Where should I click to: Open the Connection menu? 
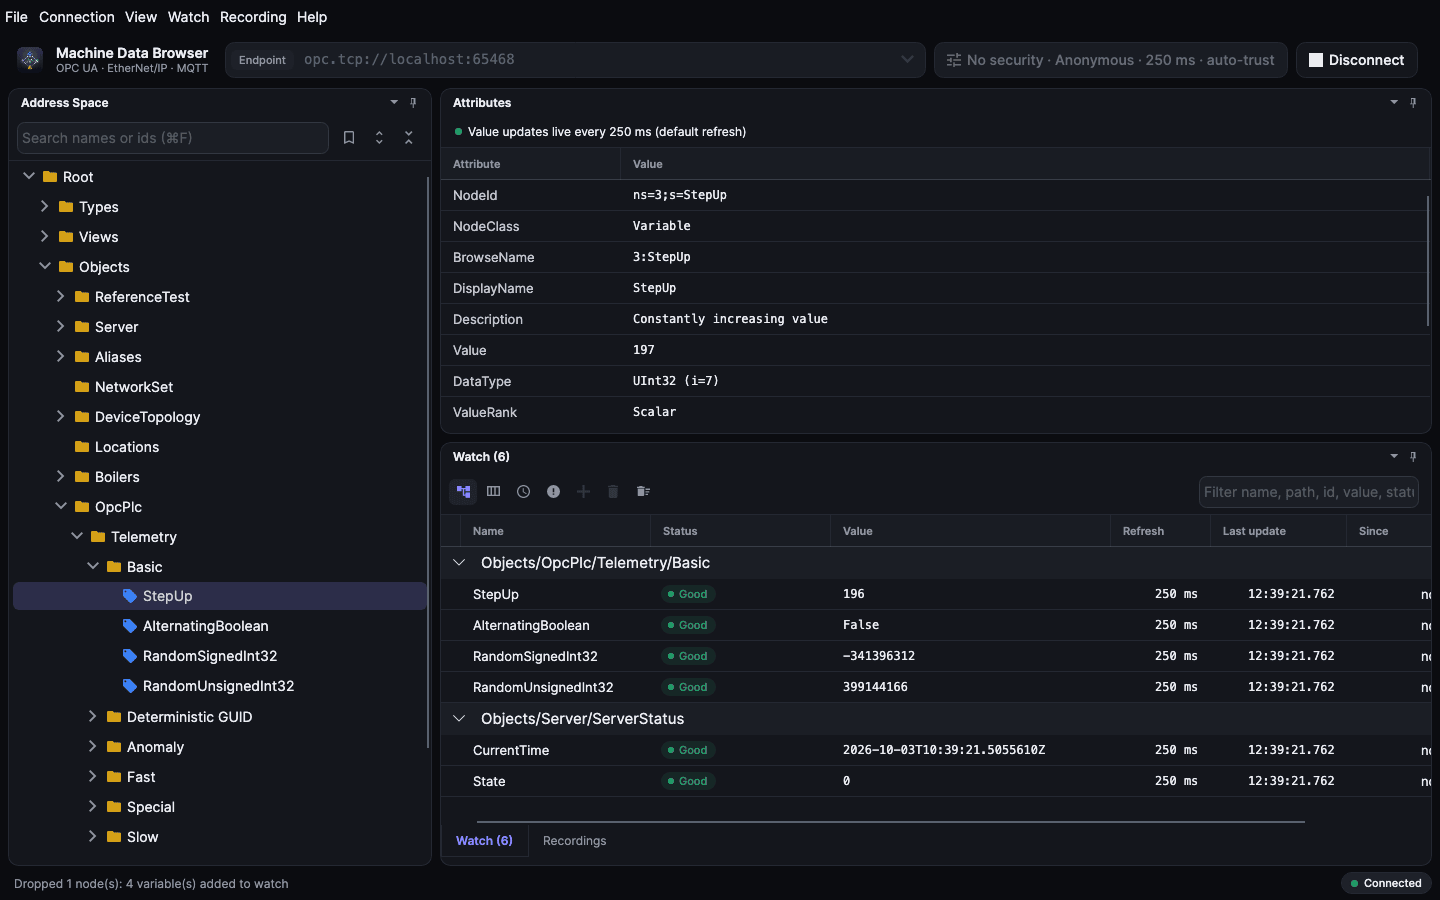[77, 17]
